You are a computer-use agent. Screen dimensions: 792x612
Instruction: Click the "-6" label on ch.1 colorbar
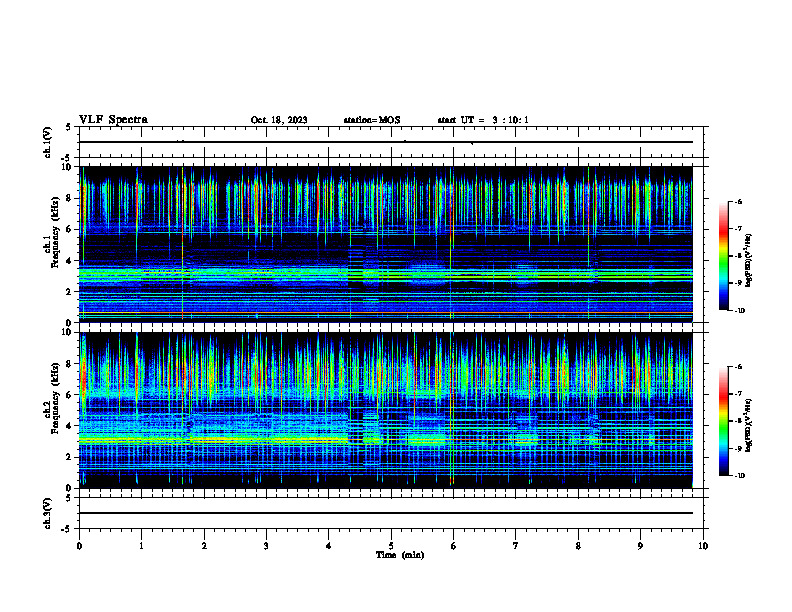pos(738,201)
